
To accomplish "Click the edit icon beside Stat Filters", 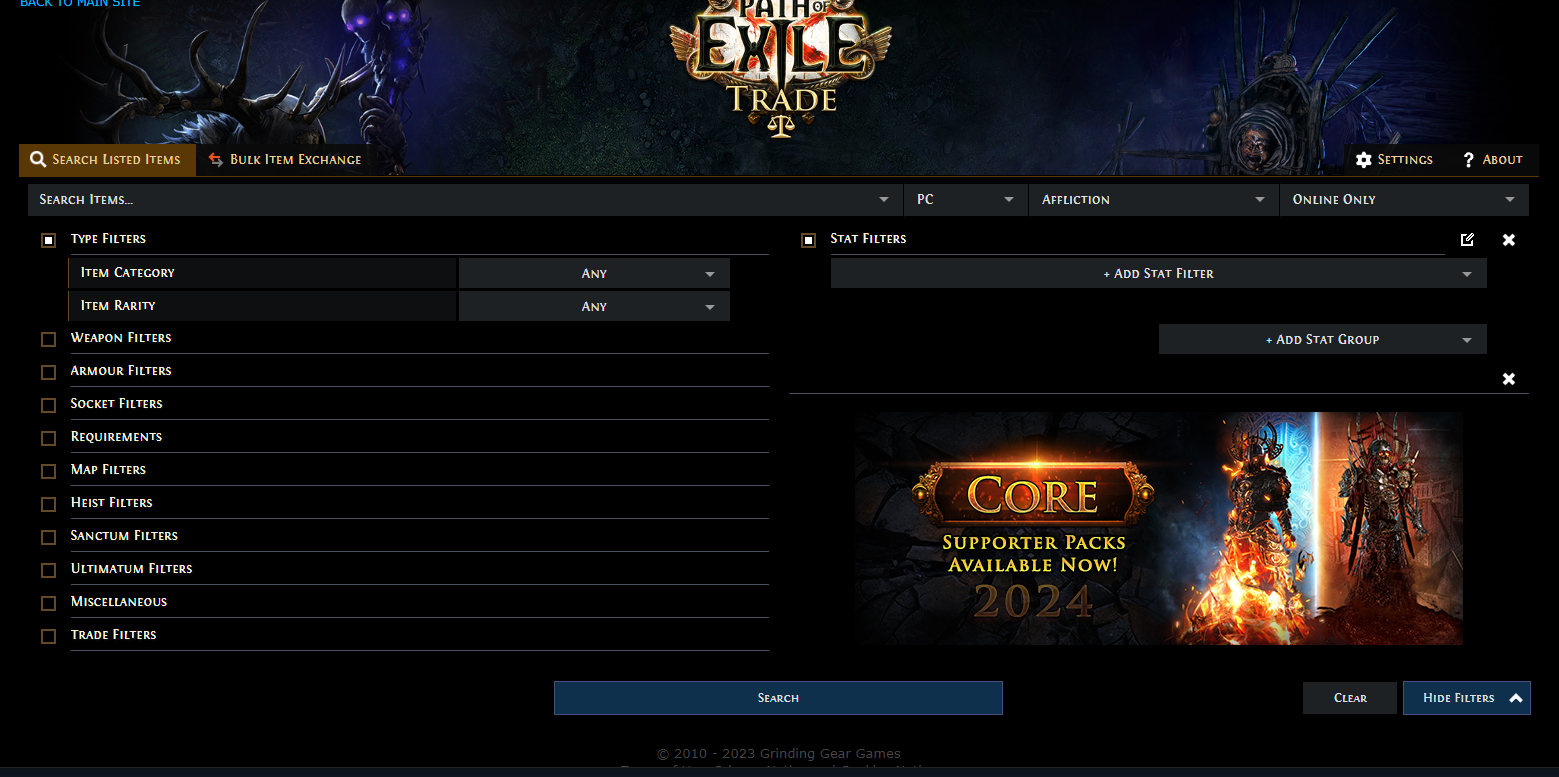I will pos(1467,239).
